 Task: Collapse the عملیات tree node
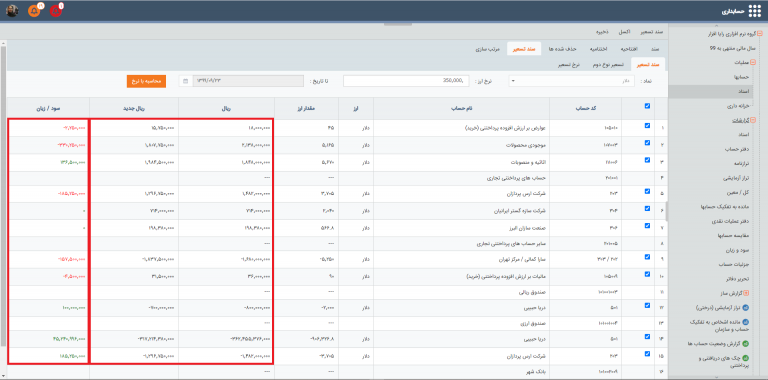click(x=753, y=63)
